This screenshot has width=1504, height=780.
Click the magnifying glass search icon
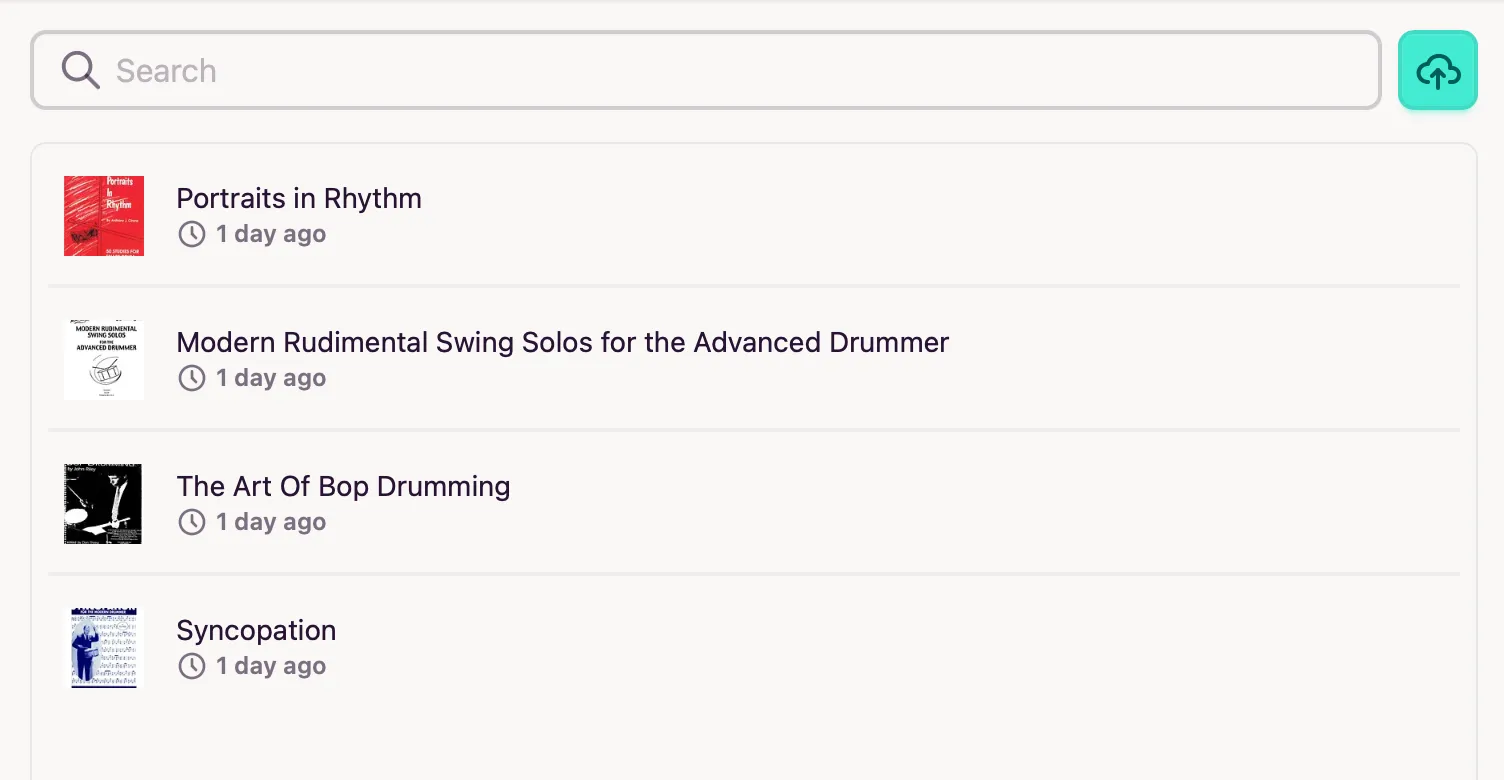[x=80, y=70]
